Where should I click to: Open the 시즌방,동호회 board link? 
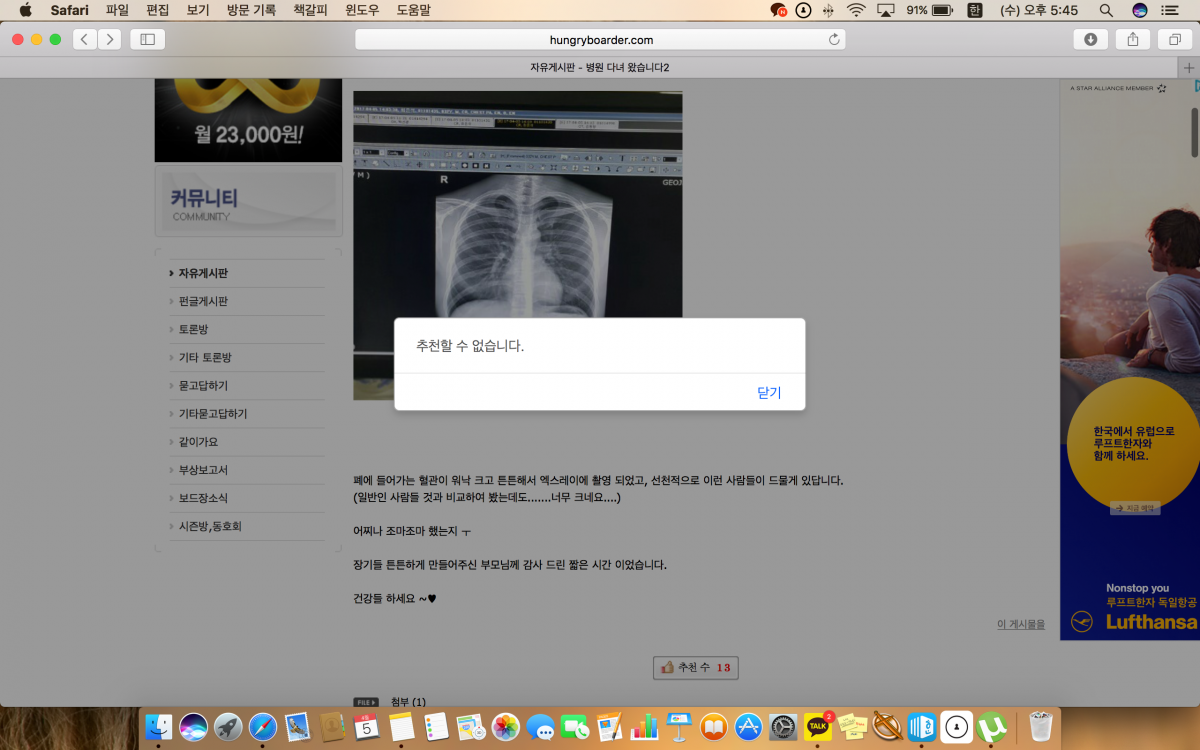click(210, 525)
